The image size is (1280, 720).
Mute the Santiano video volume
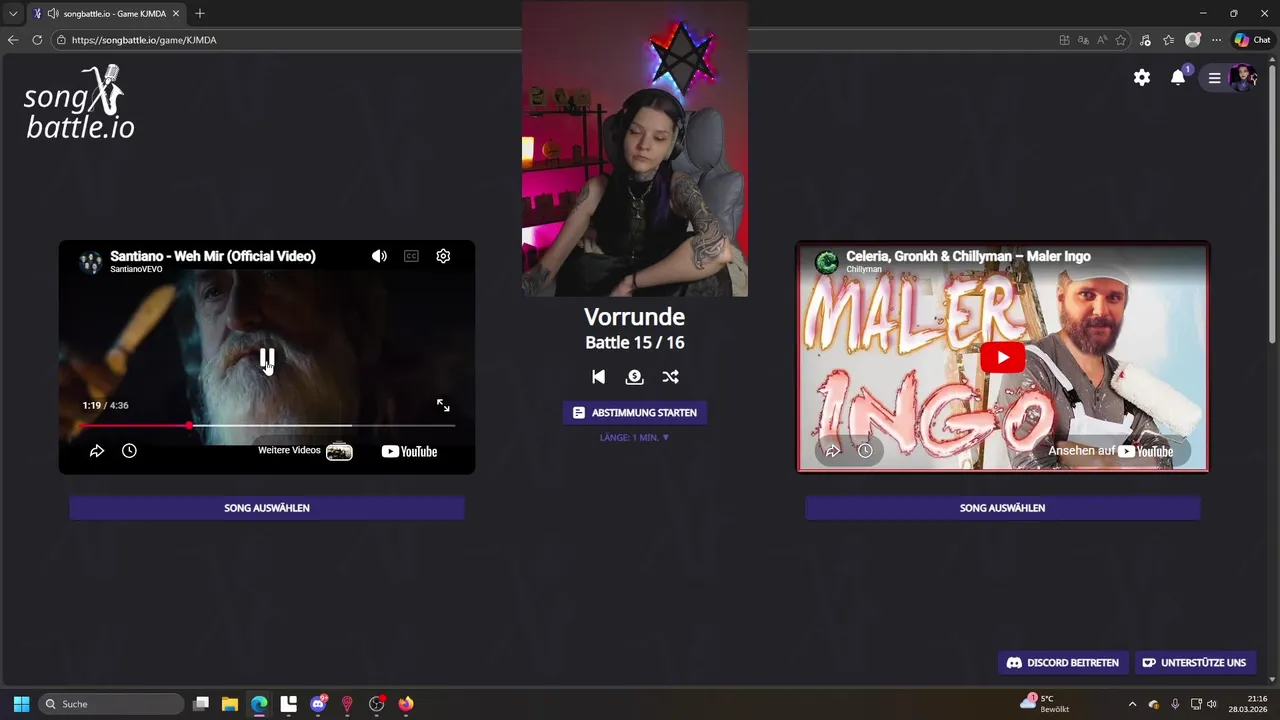[x=379, y=256]
